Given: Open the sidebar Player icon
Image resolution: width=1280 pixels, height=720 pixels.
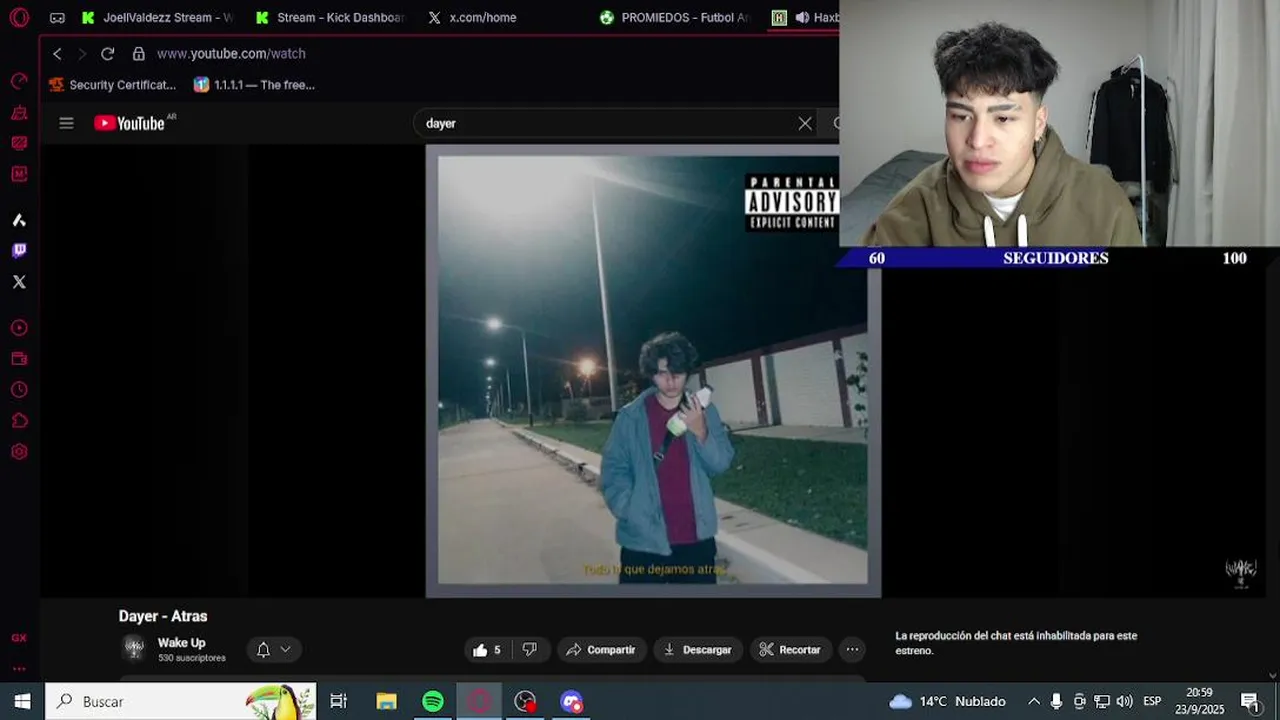Looking at the screenshot, I should (19, 328).
